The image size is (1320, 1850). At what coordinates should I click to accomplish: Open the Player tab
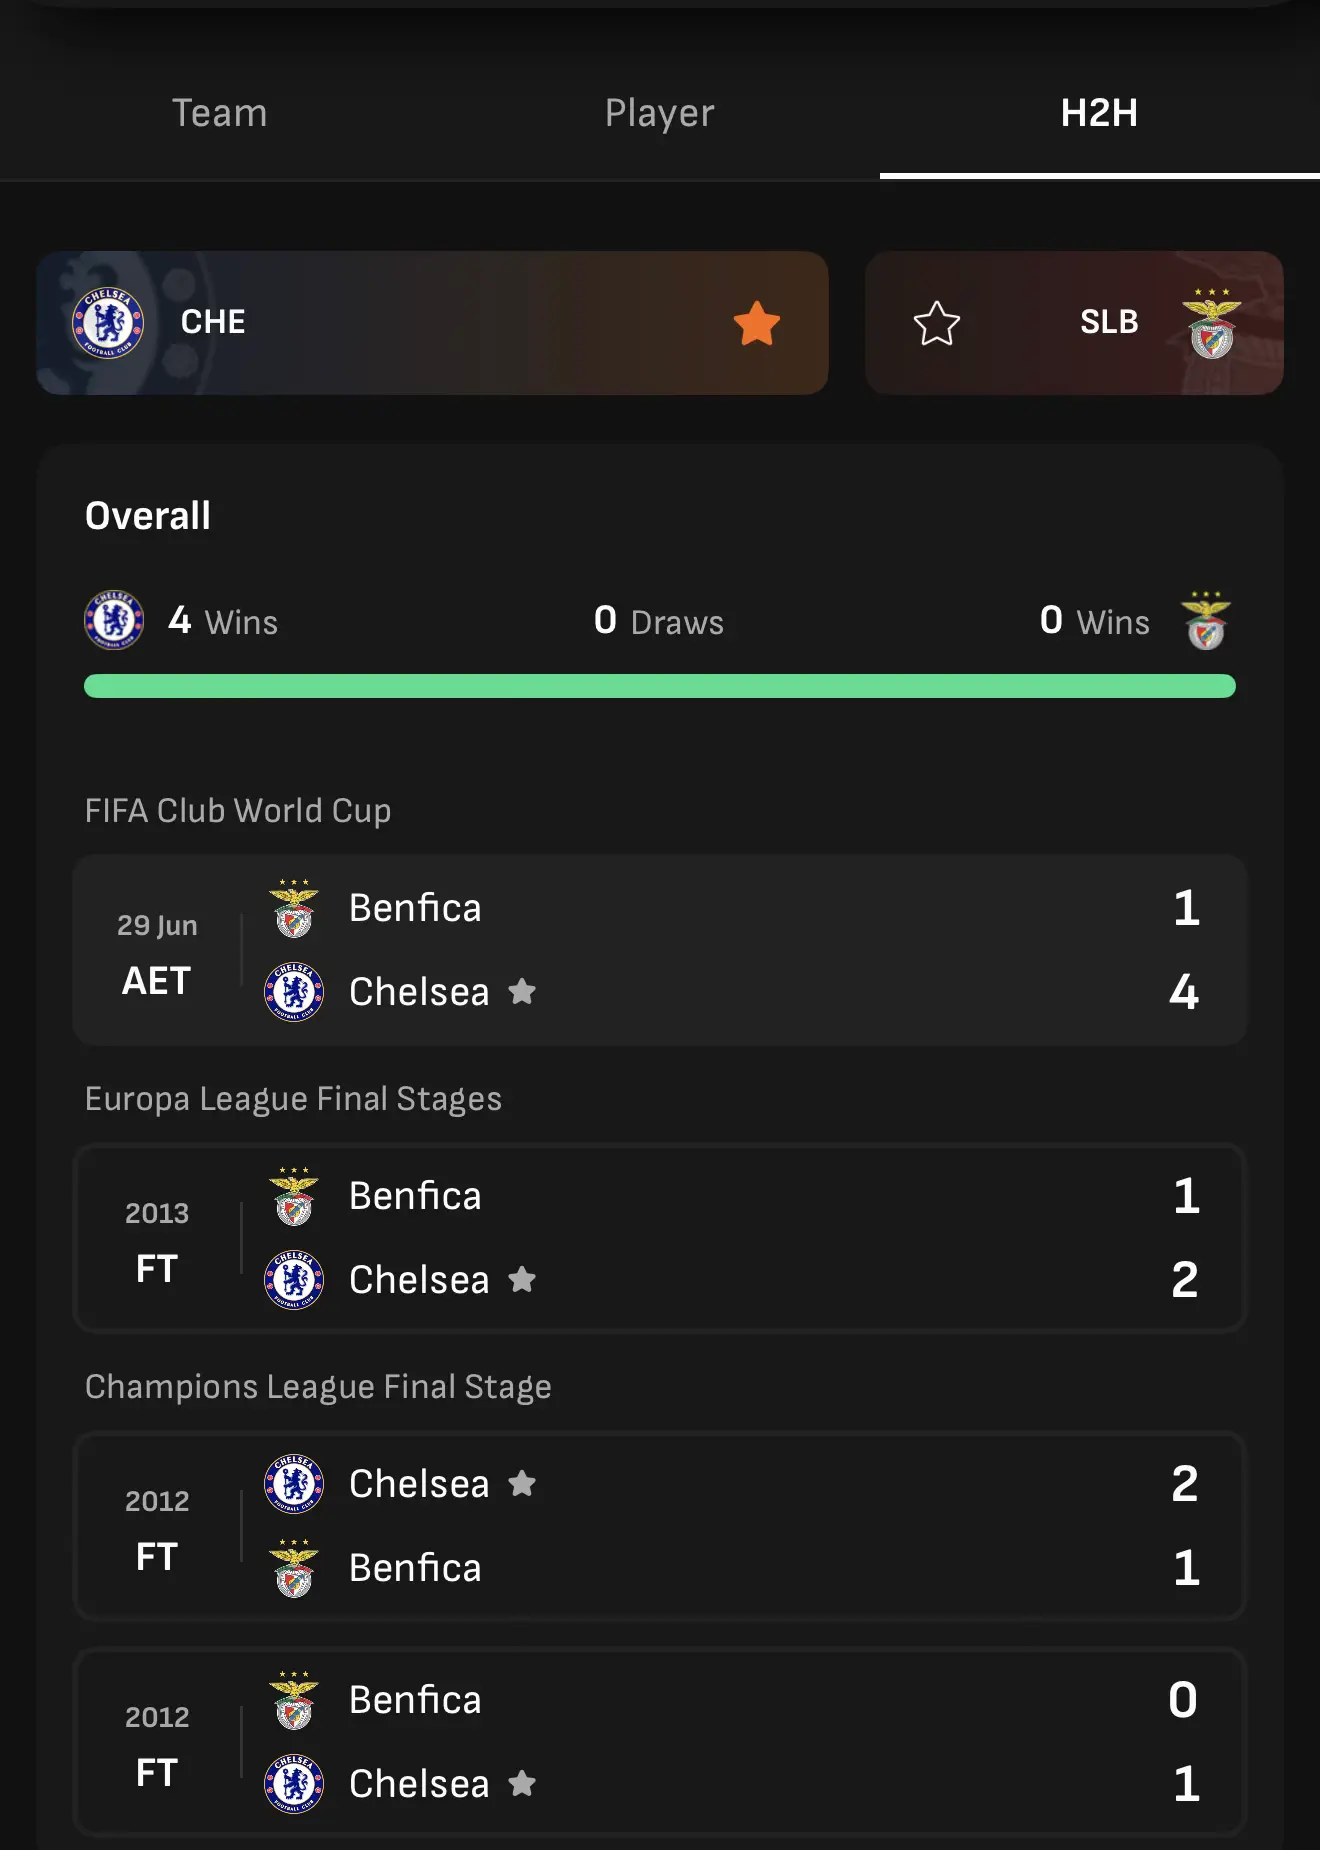click(x=659, y=113)
